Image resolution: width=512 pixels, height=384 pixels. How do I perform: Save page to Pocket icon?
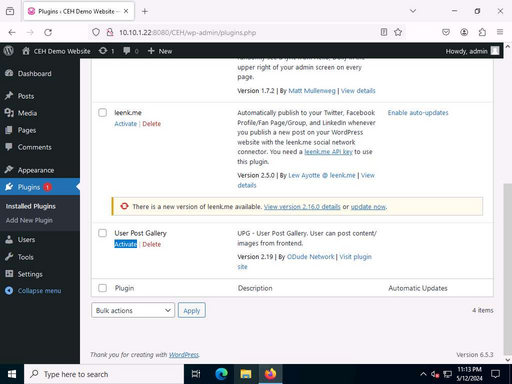[x=446, y=32]
